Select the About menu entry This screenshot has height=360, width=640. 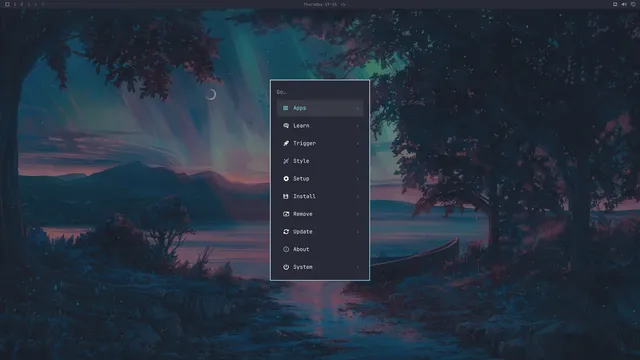pos(320,249)
